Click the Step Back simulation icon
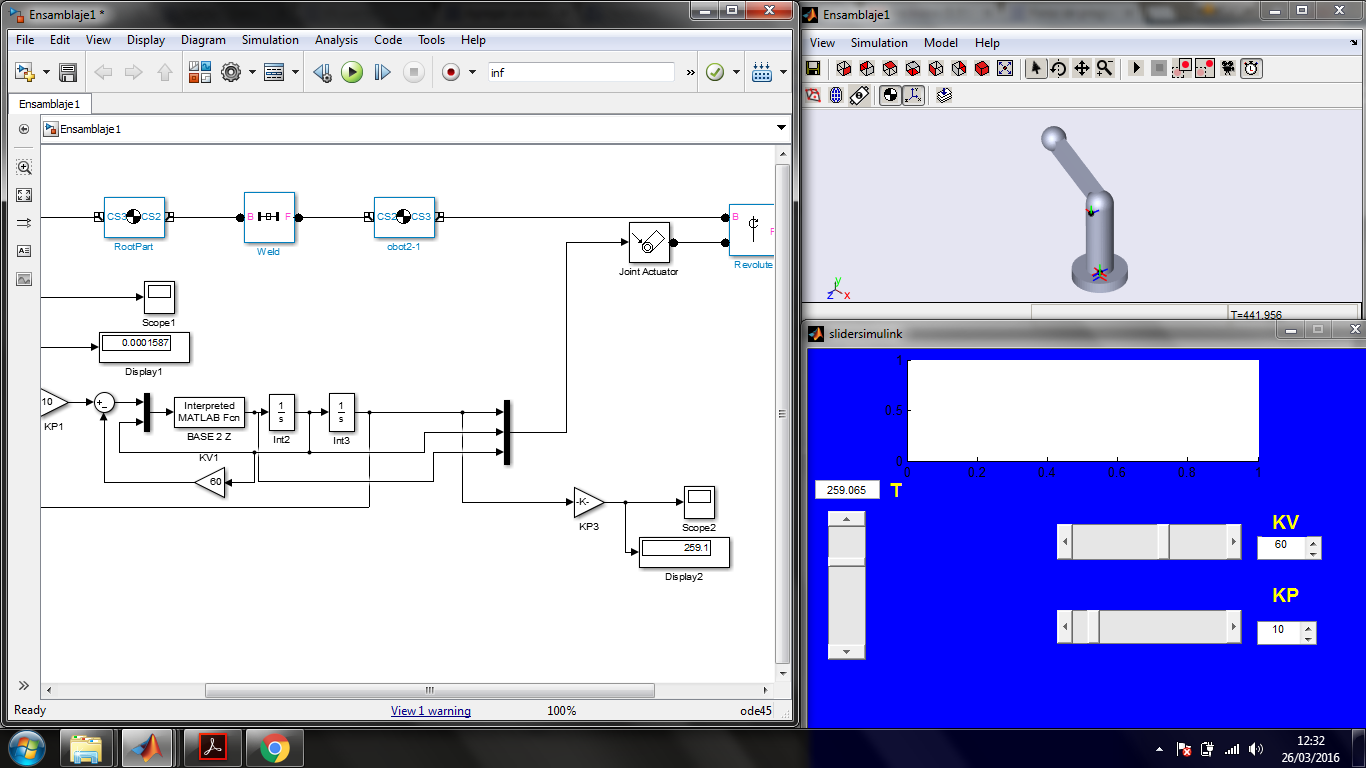Screen dimensions: 1366x768 [322, 72]
